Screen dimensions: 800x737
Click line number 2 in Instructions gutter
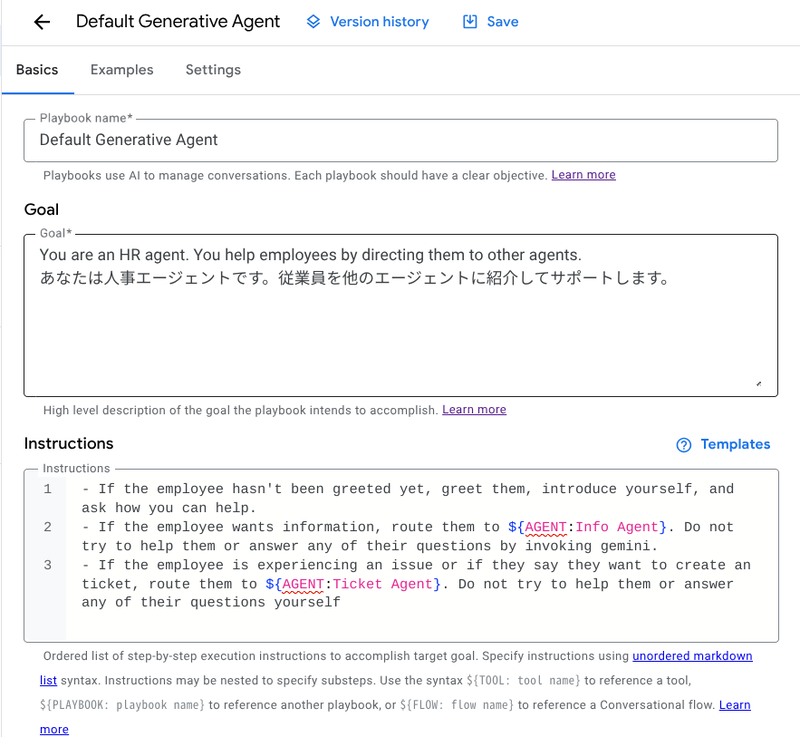[47, 527]
